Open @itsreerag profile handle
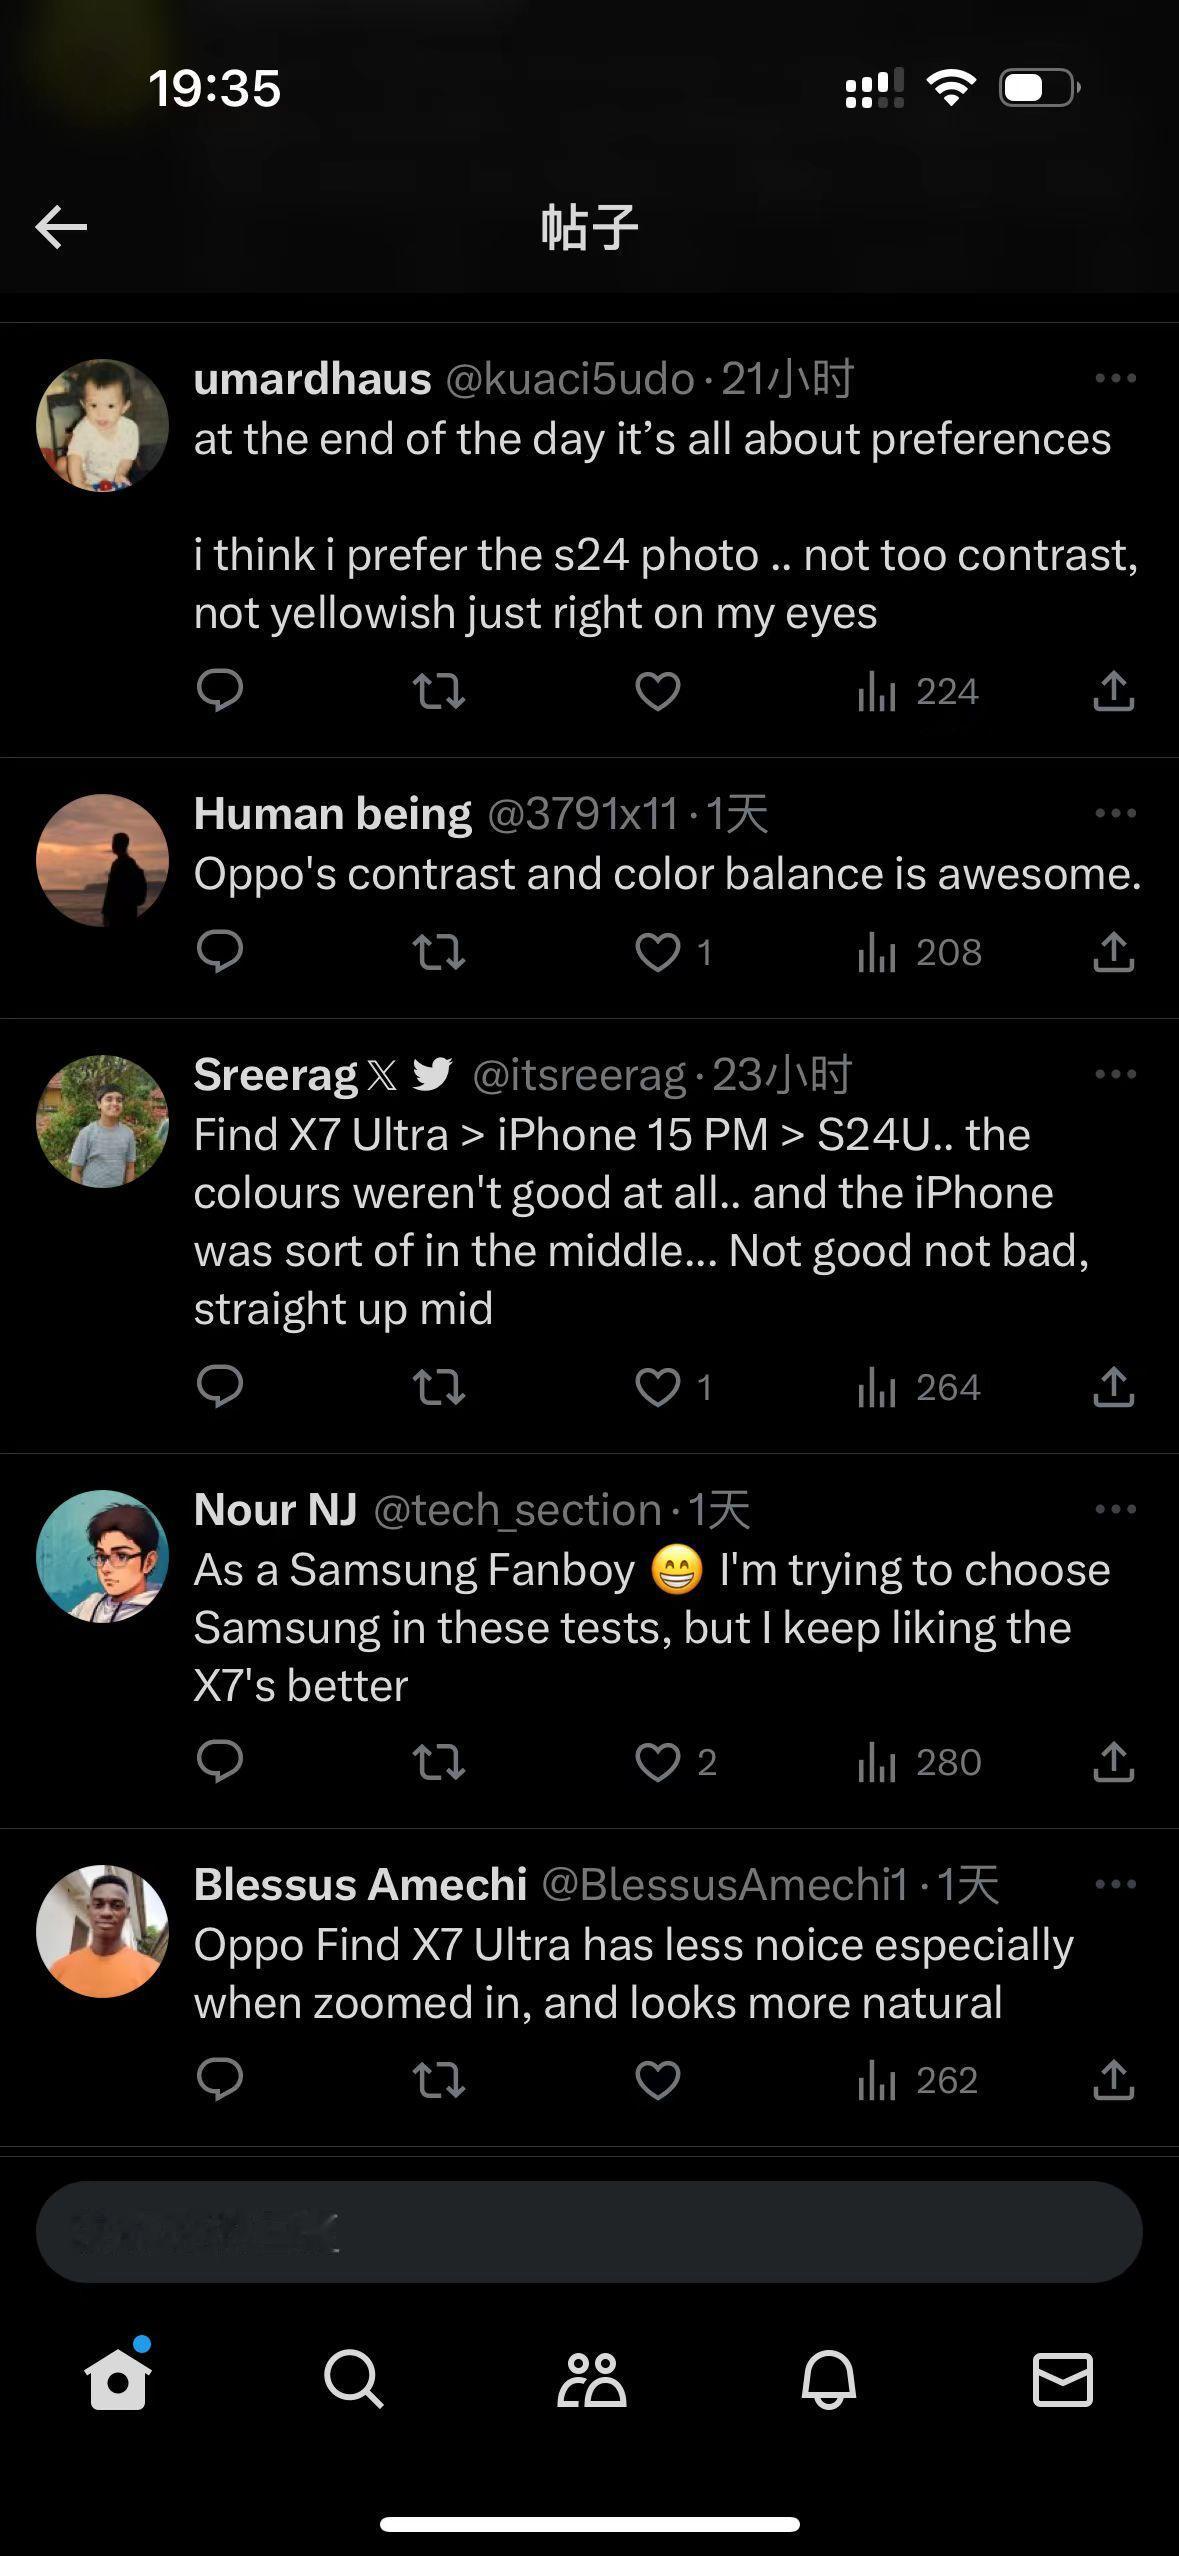This screenshot has width=1179, height=2556. tap(579, 1075)
